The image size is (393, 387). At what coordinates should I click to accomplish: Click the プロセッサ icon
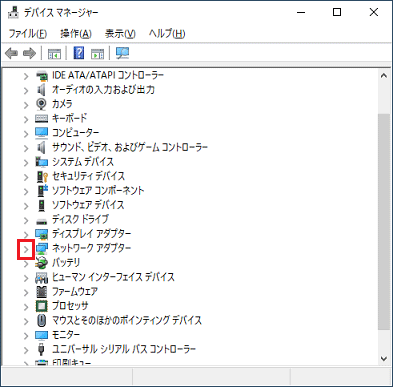point(42,306)
